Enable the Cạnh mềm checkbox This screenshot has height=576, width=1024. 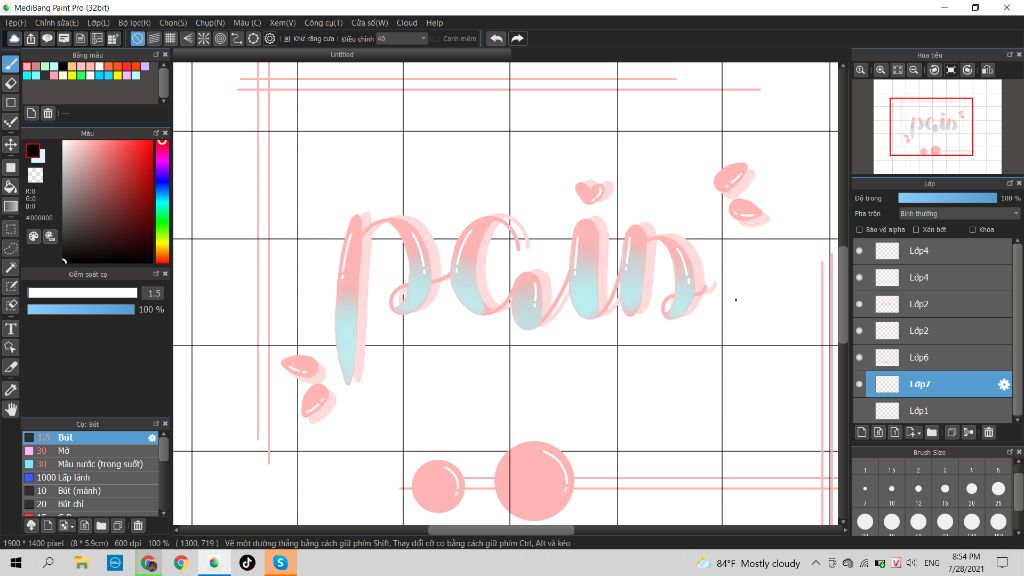[437, 39]
